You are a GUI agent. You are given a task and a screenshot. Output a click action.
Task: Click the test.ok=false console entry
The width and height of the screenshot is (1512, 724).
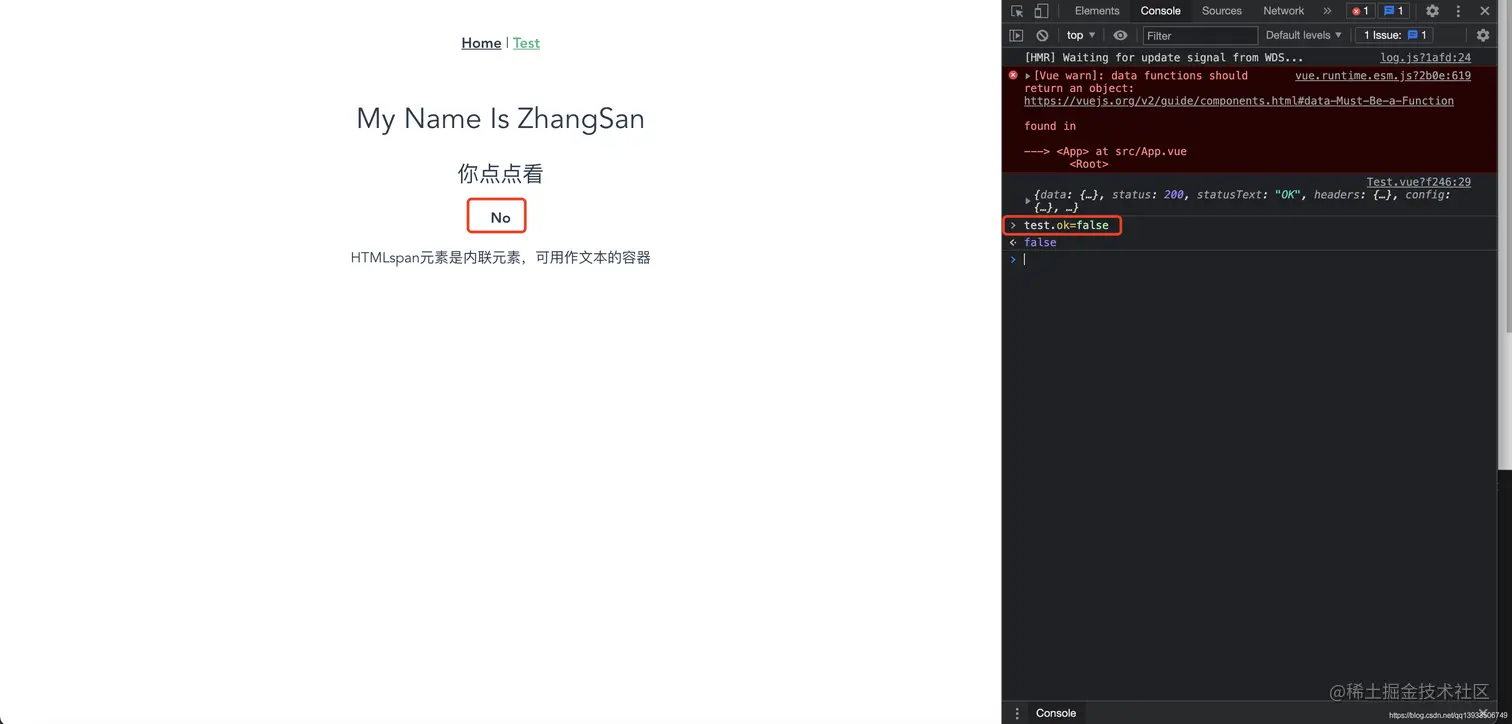click(1066, 225)
